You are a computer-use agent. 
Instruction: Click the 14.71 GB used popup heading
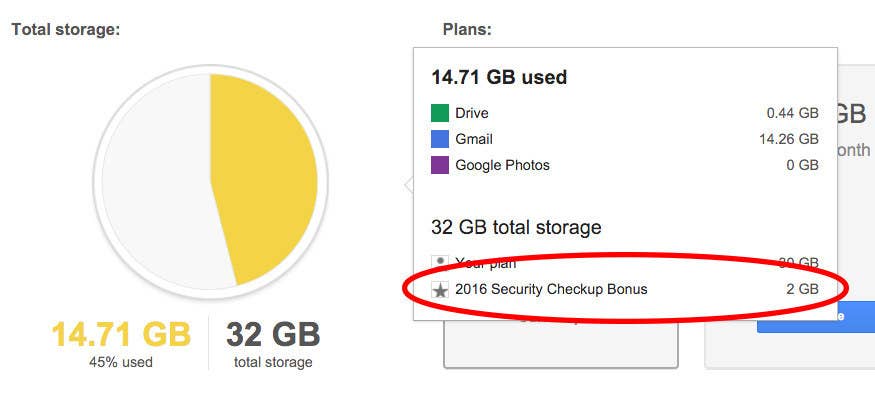click(499, 77)
